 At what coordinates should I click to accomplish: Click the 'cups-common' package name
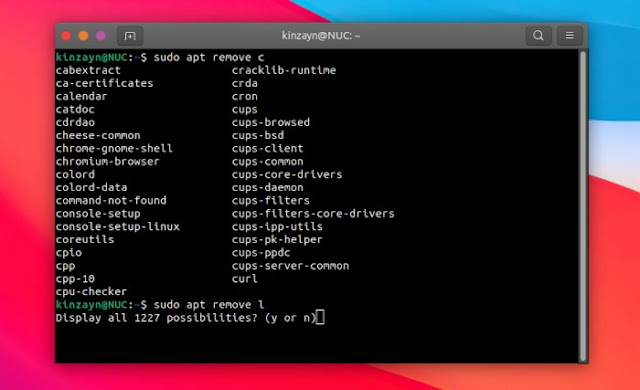pyautogui.click(x=268, y=162)
